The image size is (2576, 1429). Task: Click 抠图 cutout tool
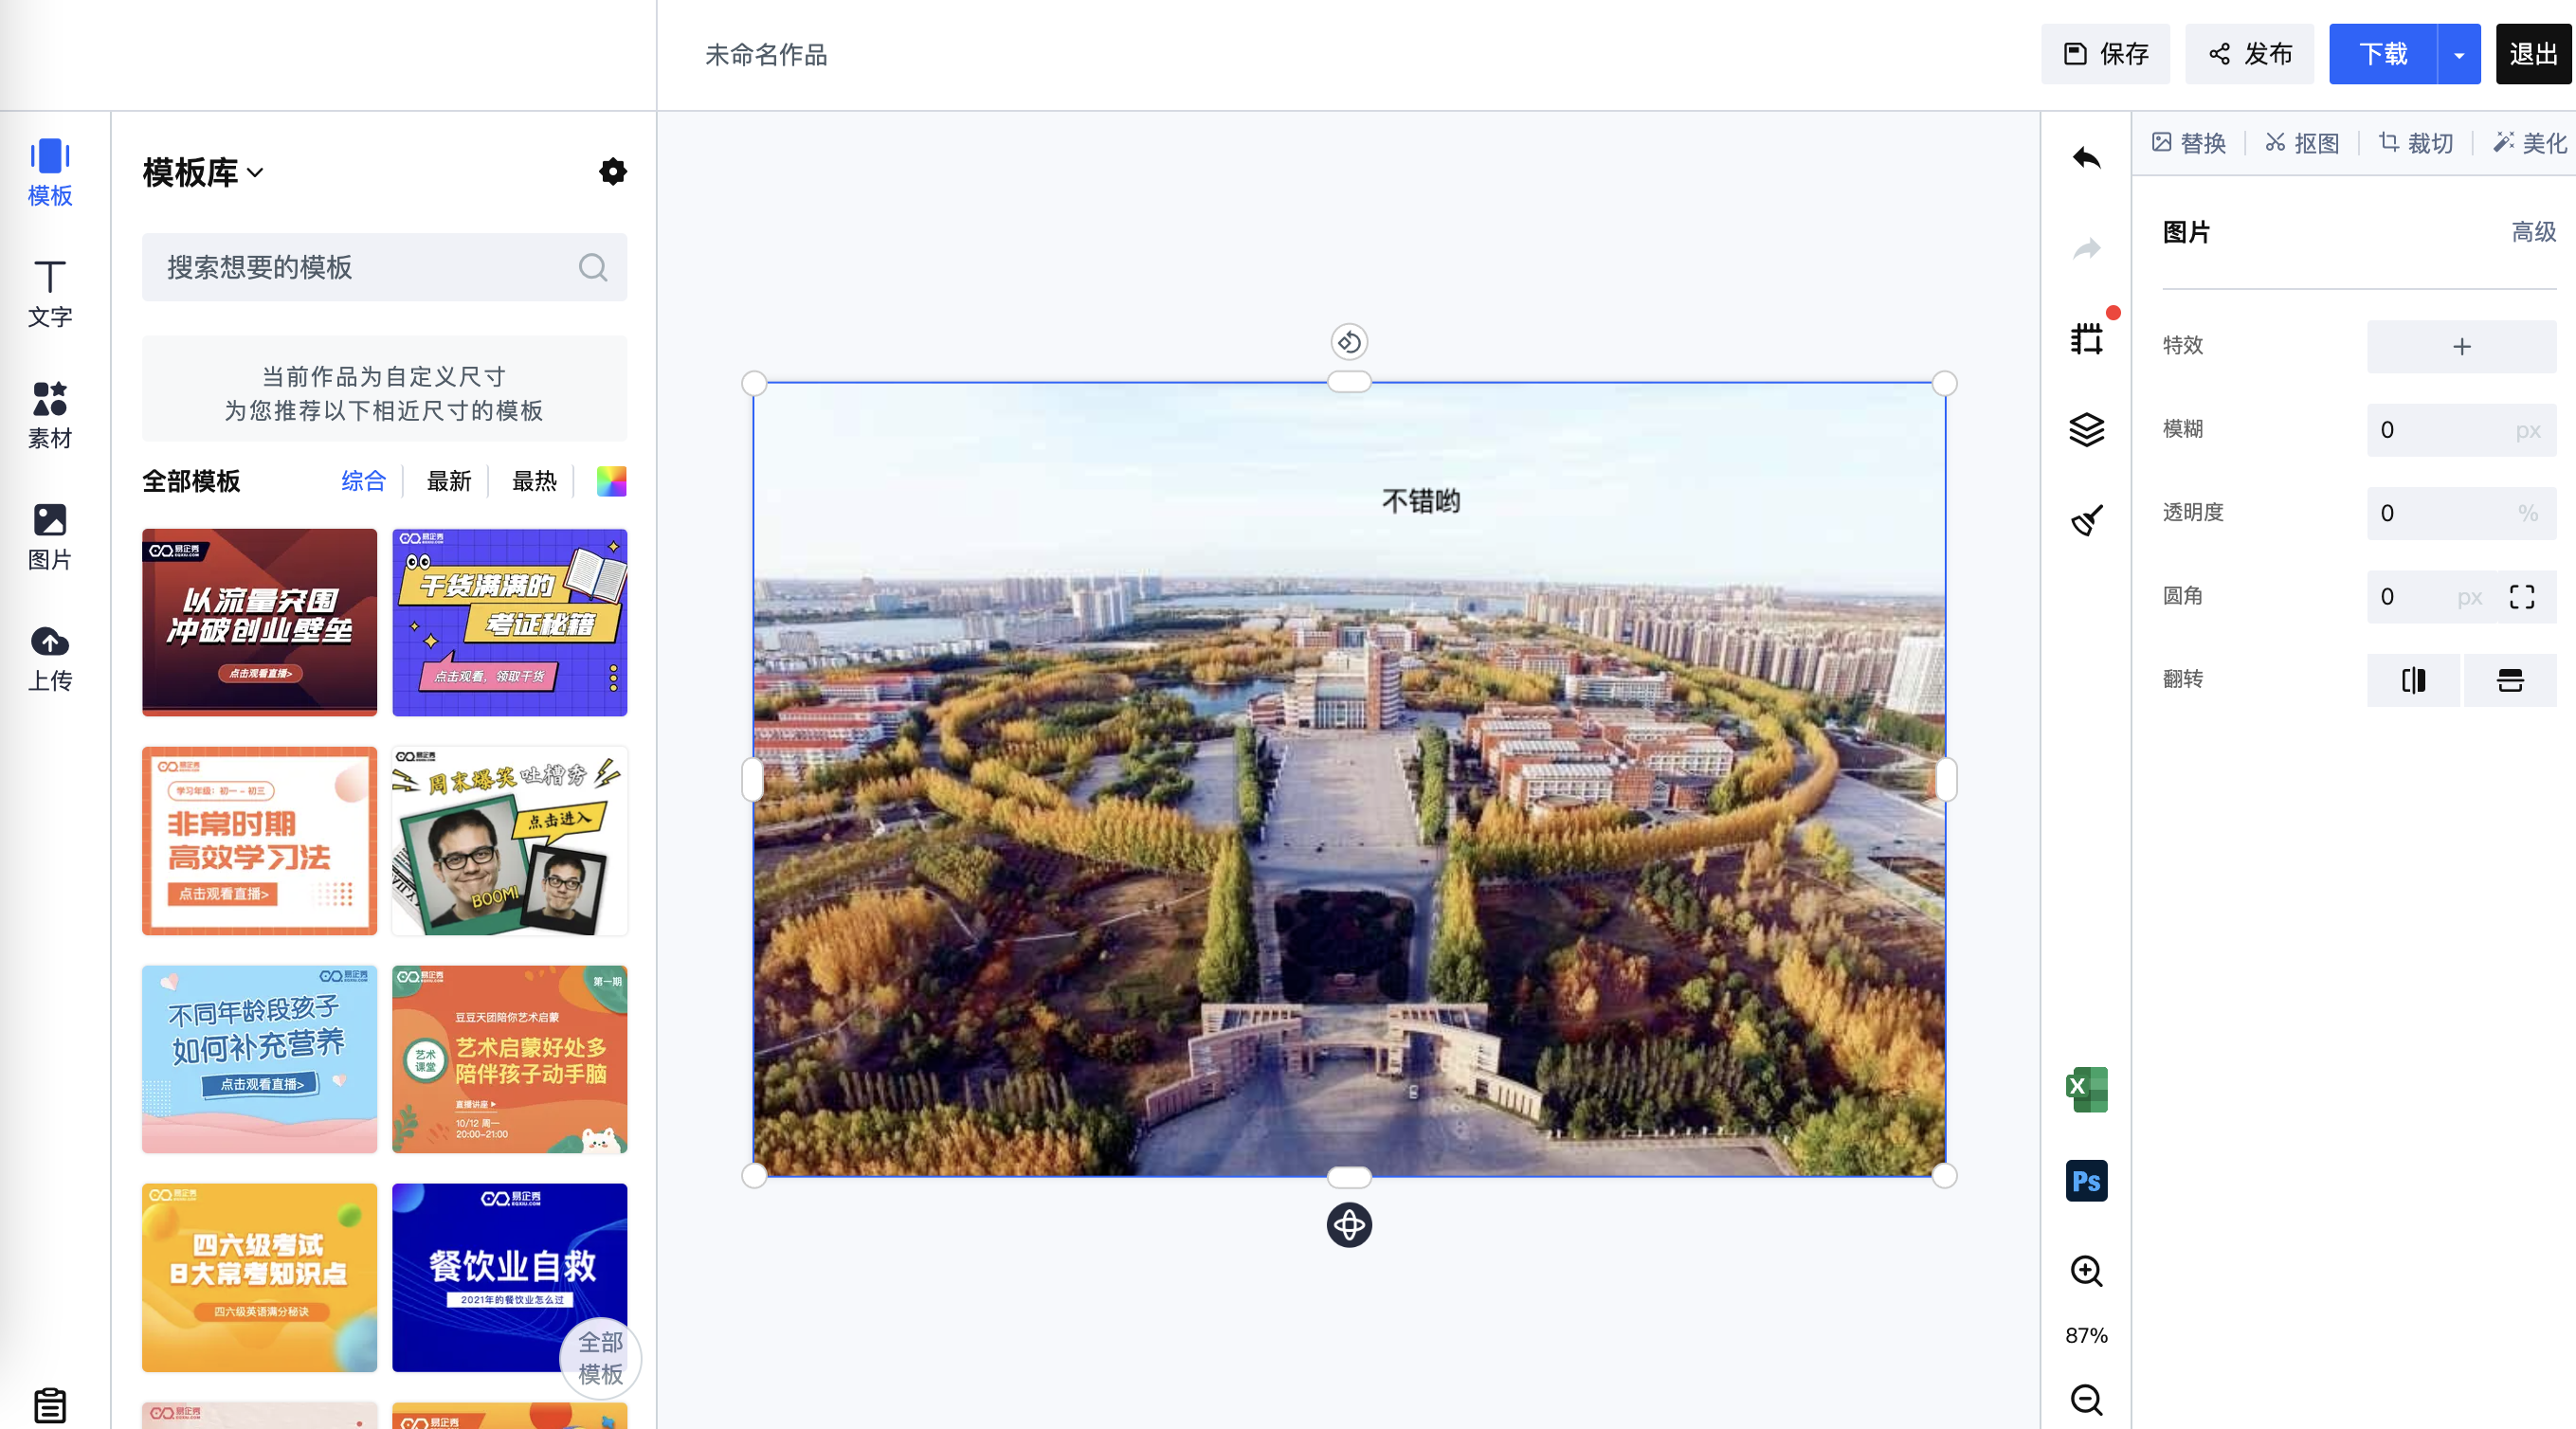(x=2302, y=143)
